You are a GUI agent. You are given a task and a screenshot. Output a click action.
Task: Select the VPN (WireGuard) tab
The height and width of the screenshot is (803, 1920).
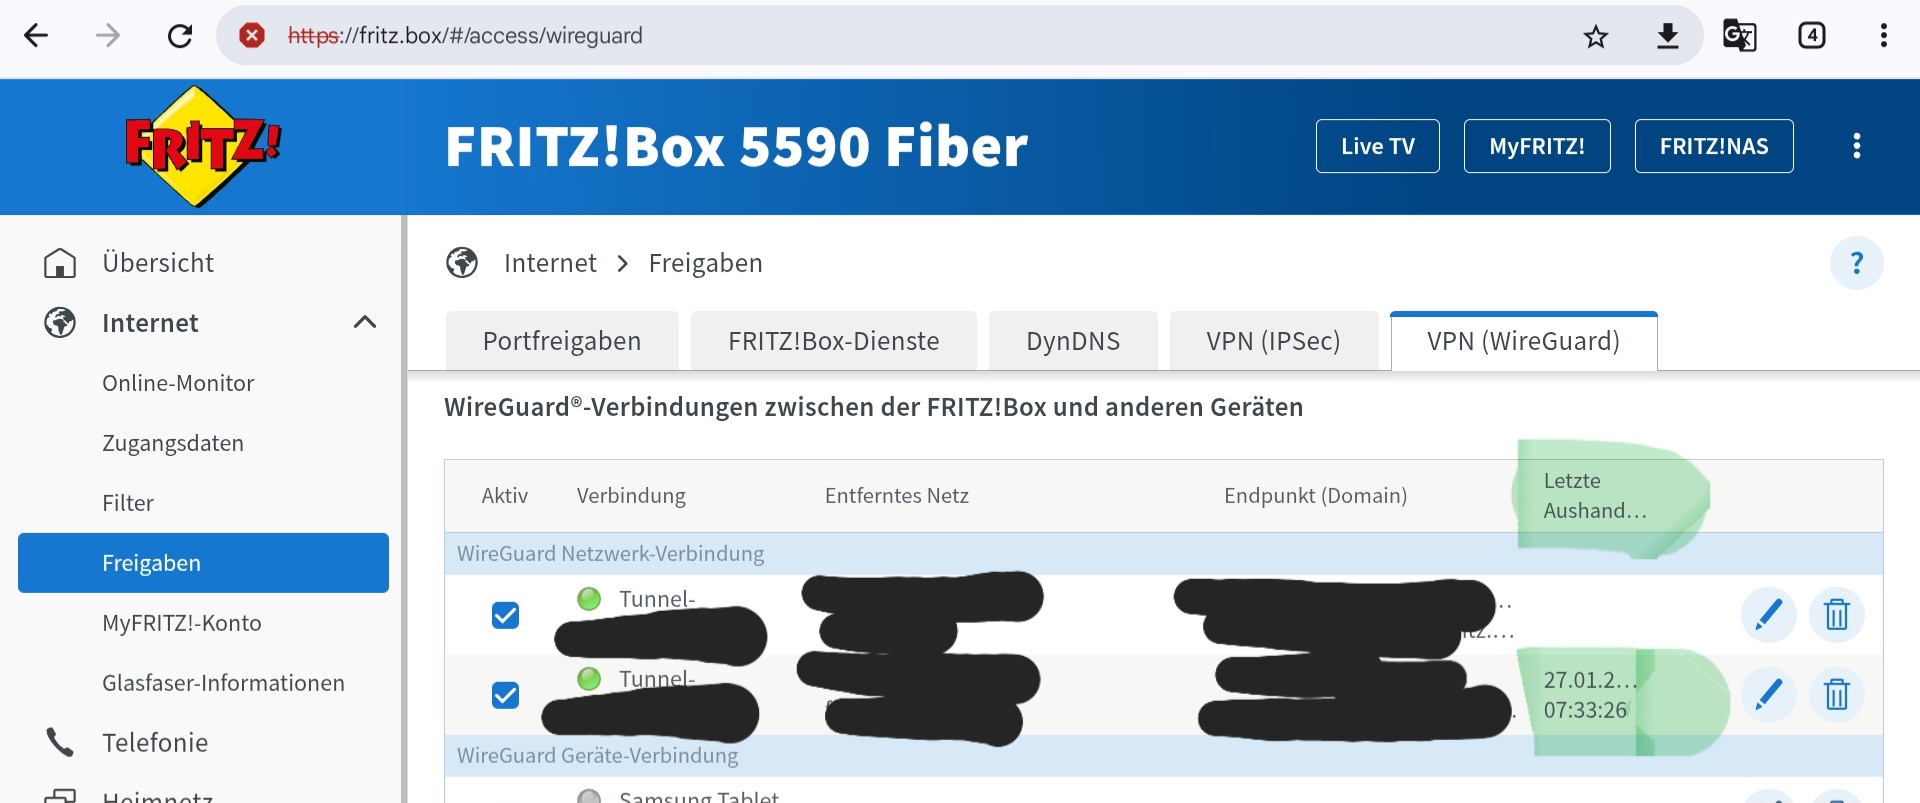click(1524, 341)
